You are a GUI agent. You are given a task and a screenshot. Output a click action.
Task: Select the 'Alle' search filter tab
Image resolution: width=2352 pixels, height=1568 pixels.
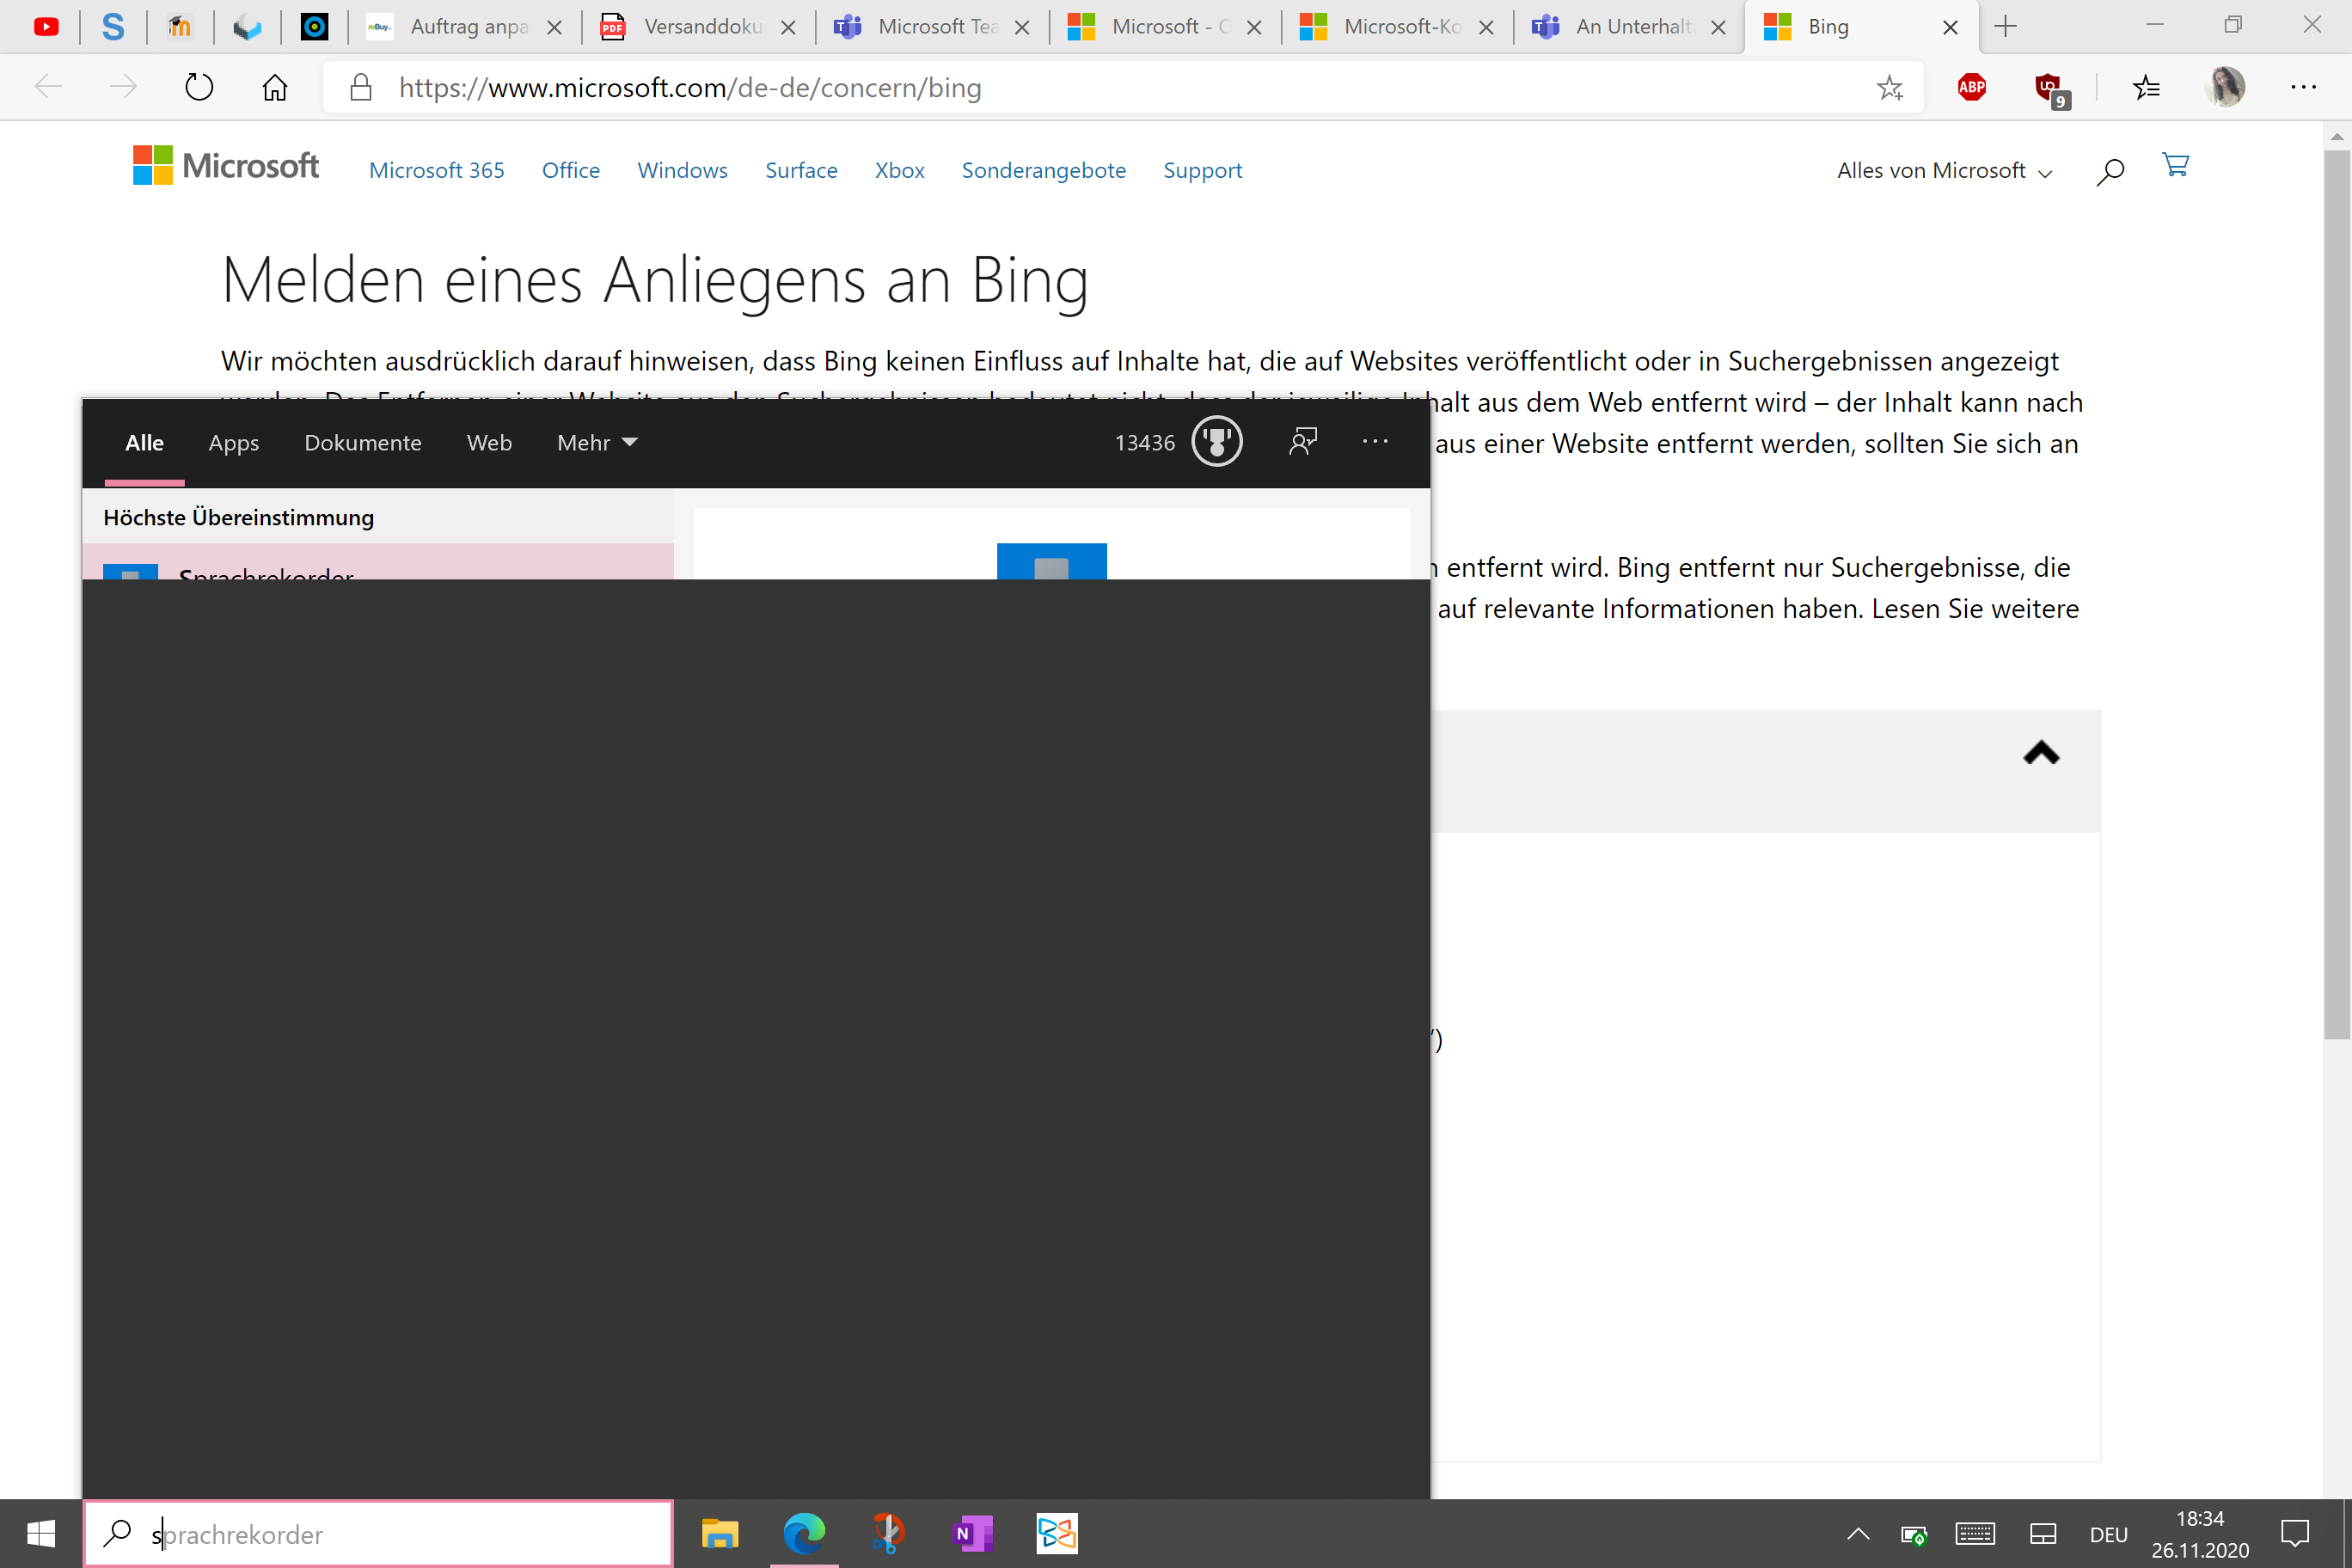(x=144, y=443)
